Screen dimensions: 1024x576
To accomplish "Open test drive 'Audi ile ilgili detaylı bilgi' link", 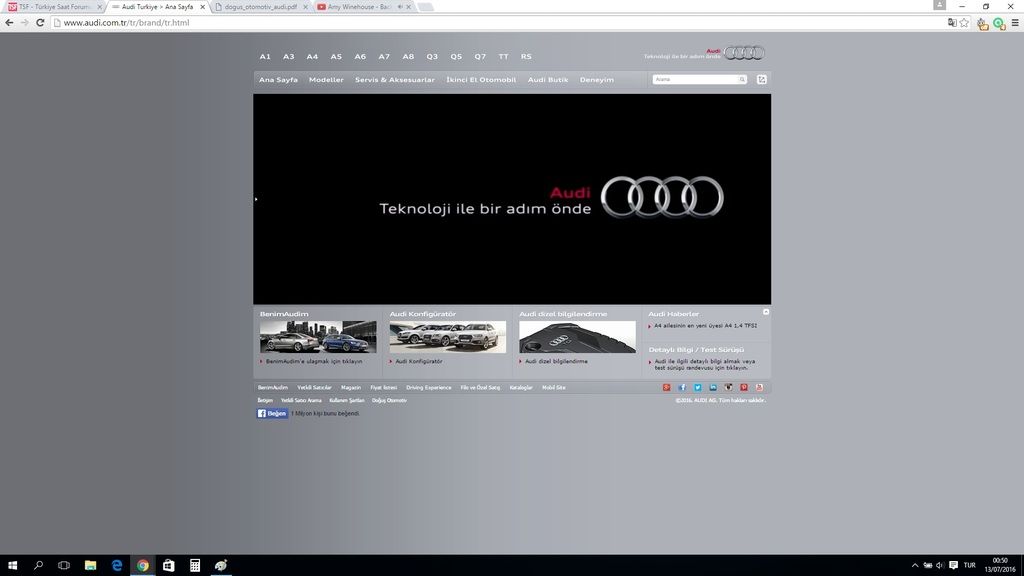I will click(705, 364).
